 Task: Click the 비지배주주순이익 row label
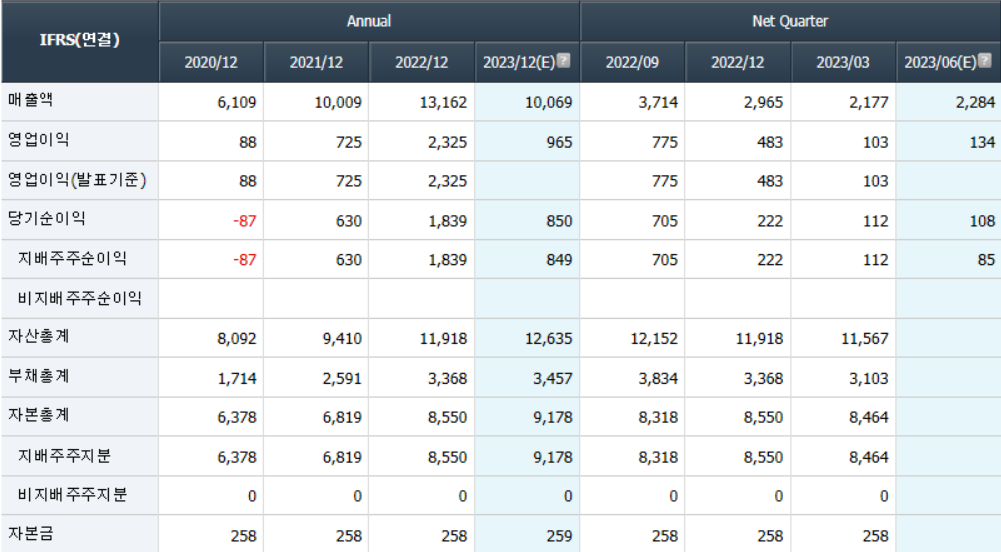(80, 298)
